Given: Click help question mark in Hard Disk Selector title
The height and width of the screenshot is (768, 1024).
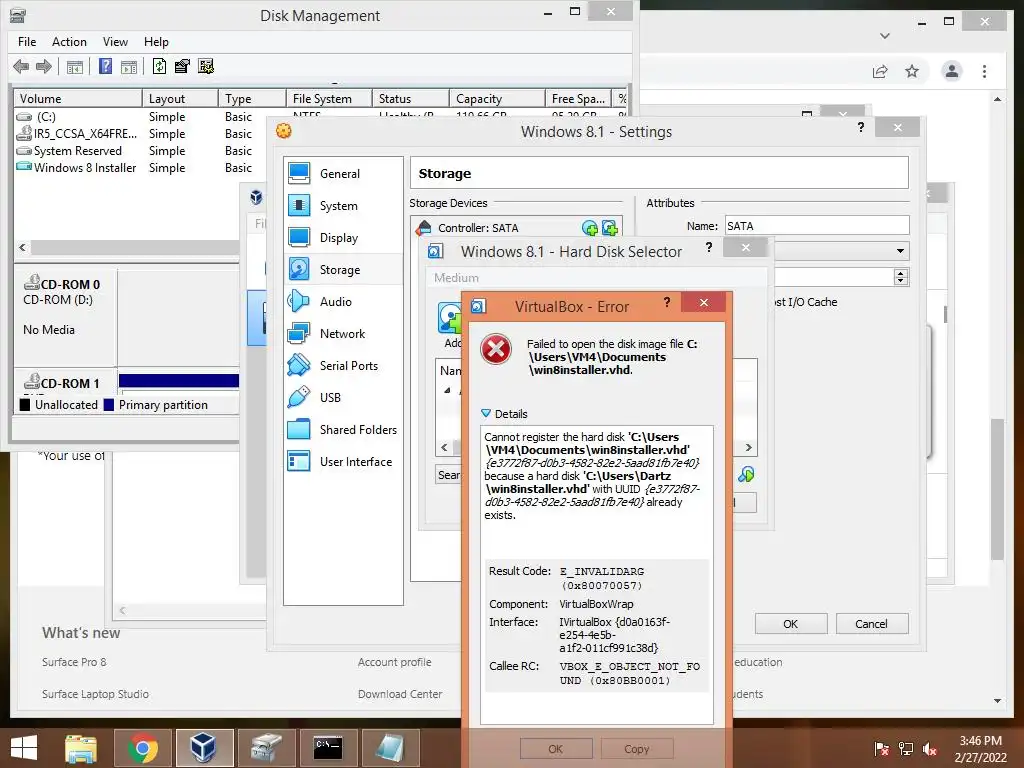Looking at the screenshot, I should (x=709, y=247).
